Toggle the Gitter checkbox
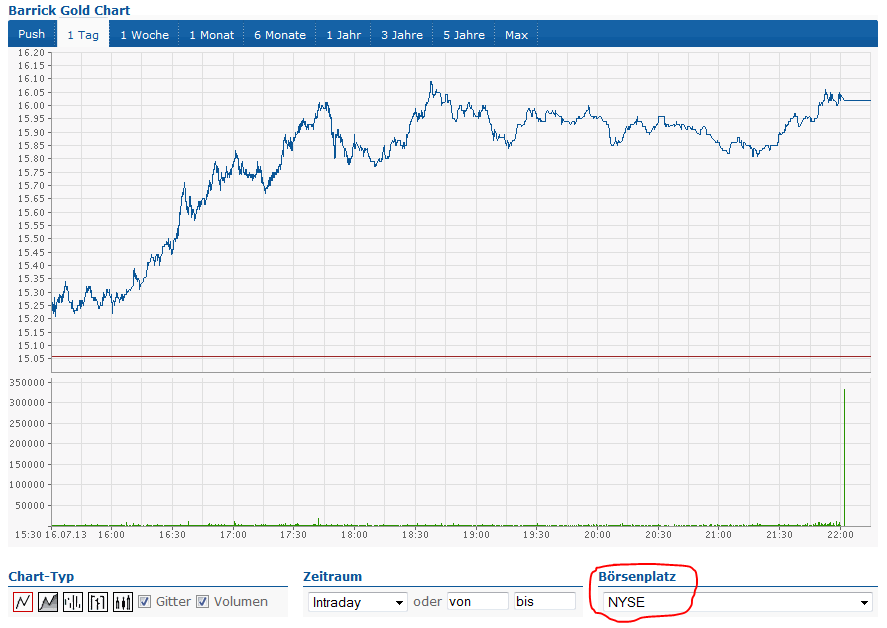The height and width of the screenshot is (628, 887). (x=145, y=601)
